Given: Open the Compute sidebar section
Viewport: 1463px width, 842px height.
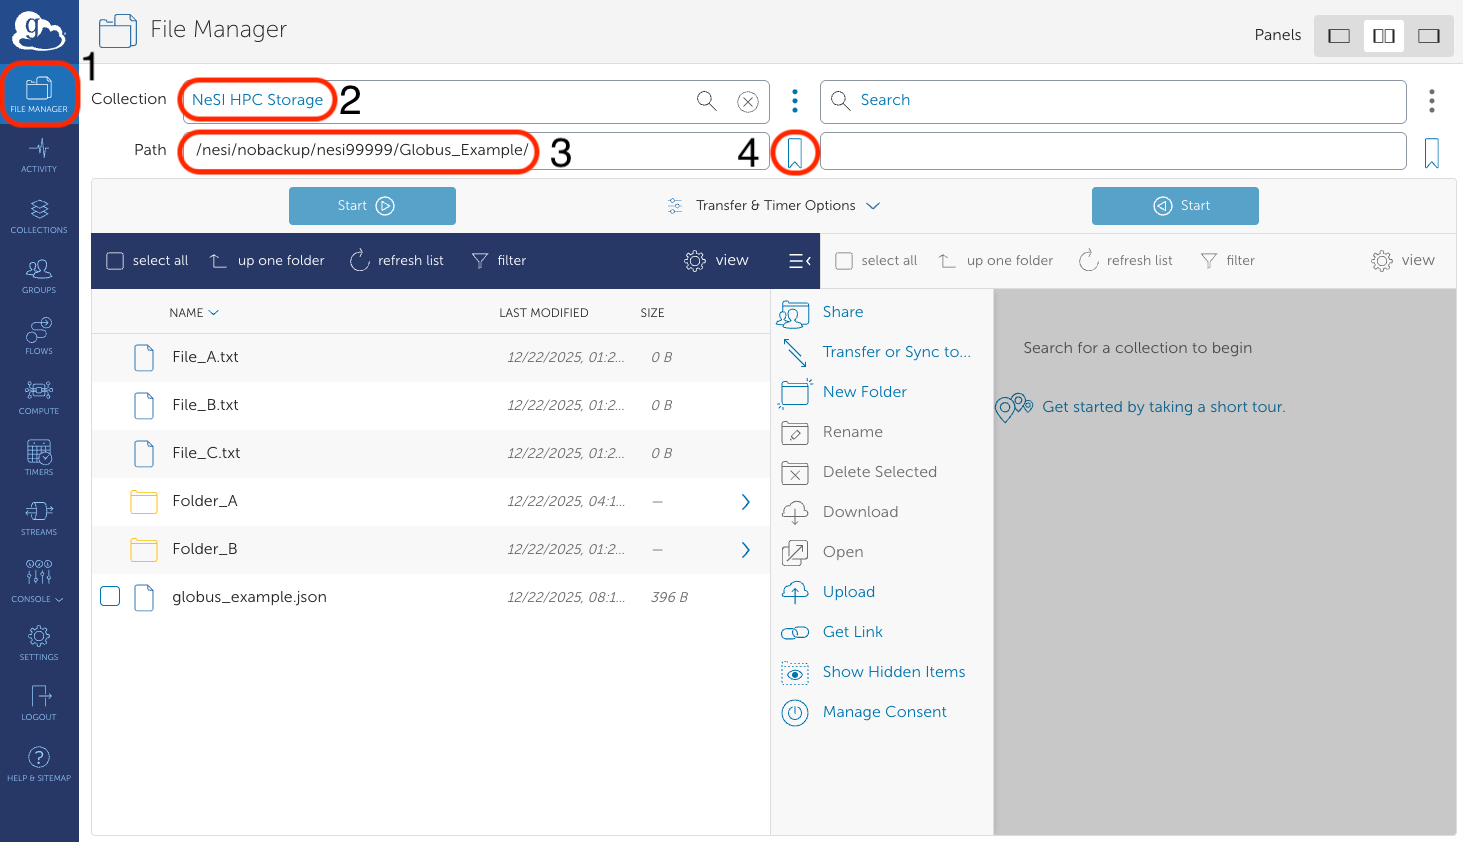Looking at the screenshot, I should pyautogui.click(x=39, y=397).
